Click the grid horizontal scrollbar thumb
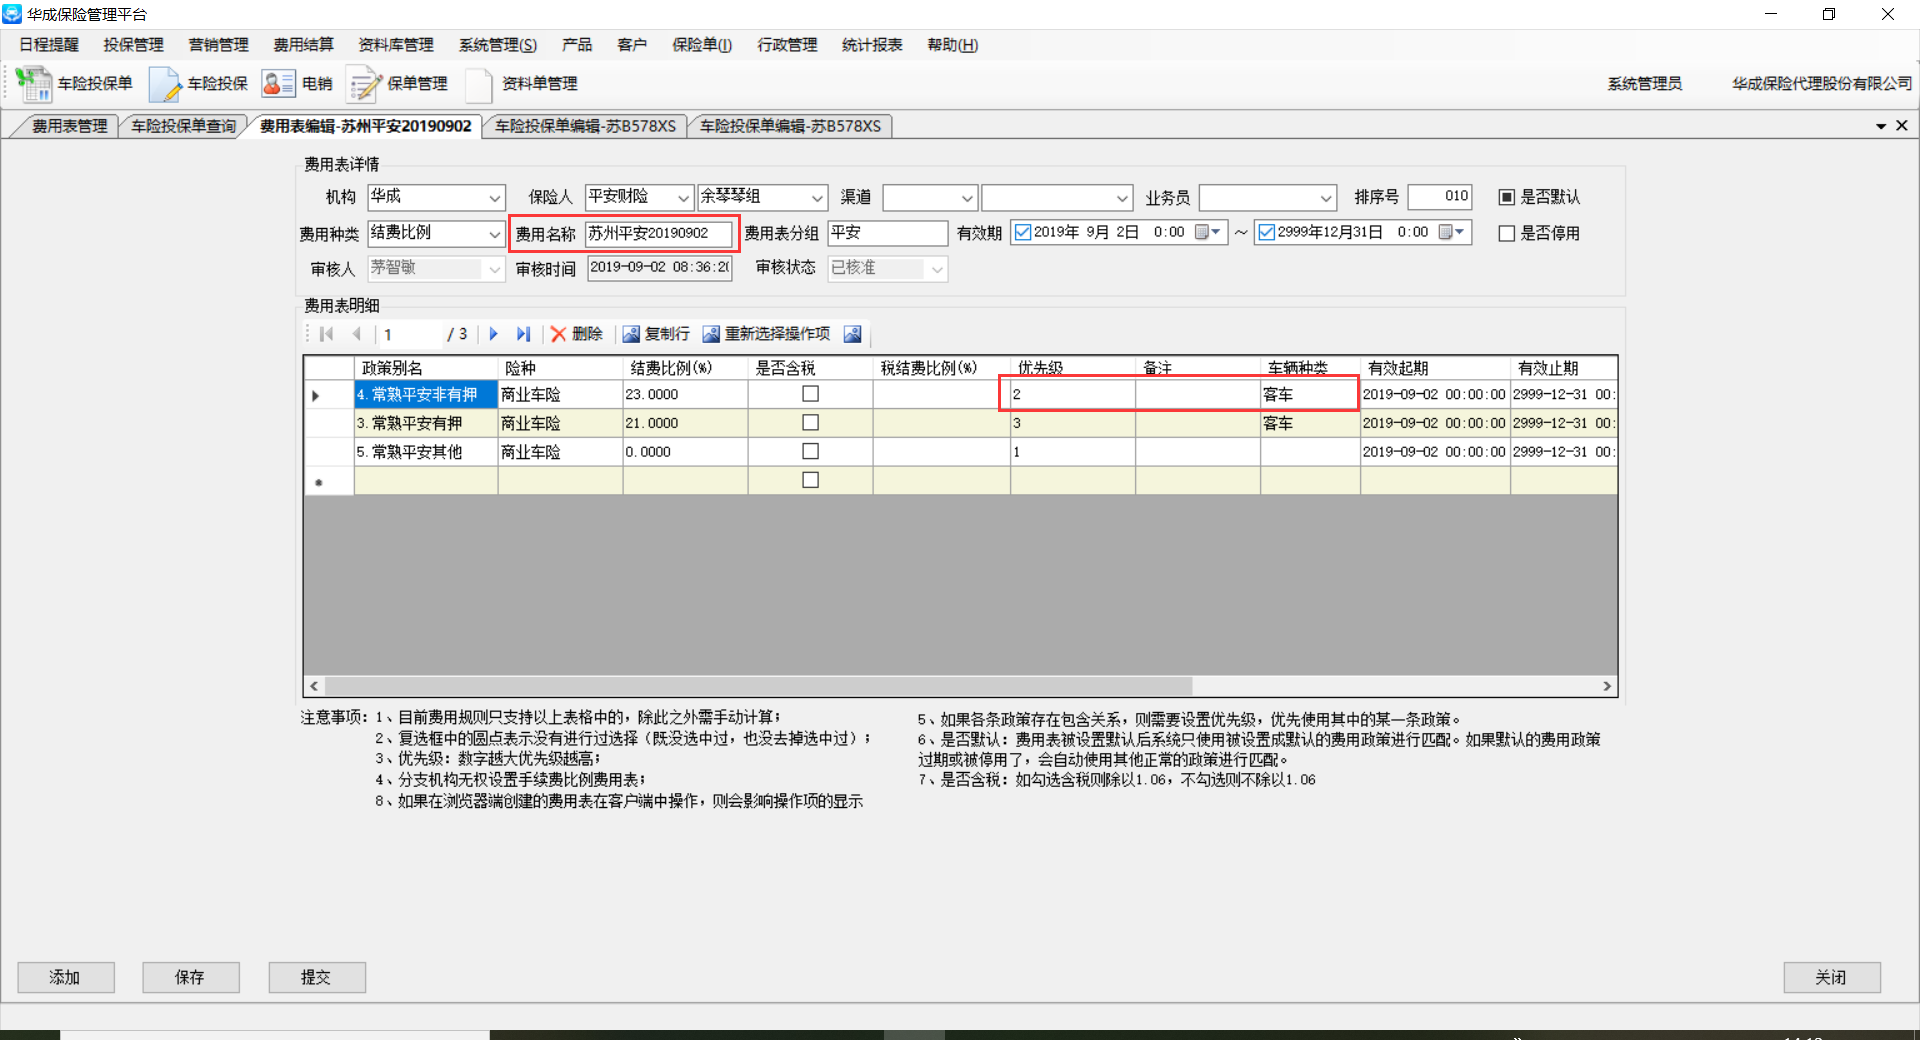The height and width of the screenshot is (1040, 1920). point(759,686)
